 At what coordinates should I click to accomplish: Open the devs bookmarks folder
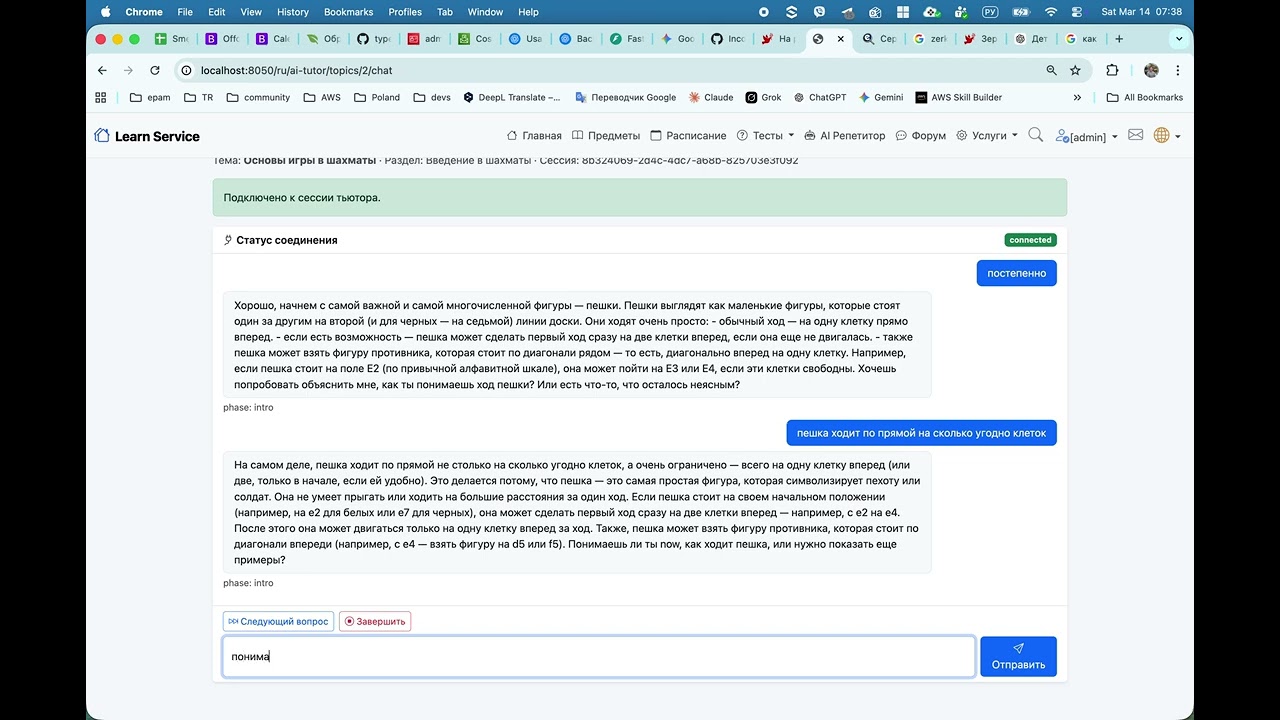[432, 97]
